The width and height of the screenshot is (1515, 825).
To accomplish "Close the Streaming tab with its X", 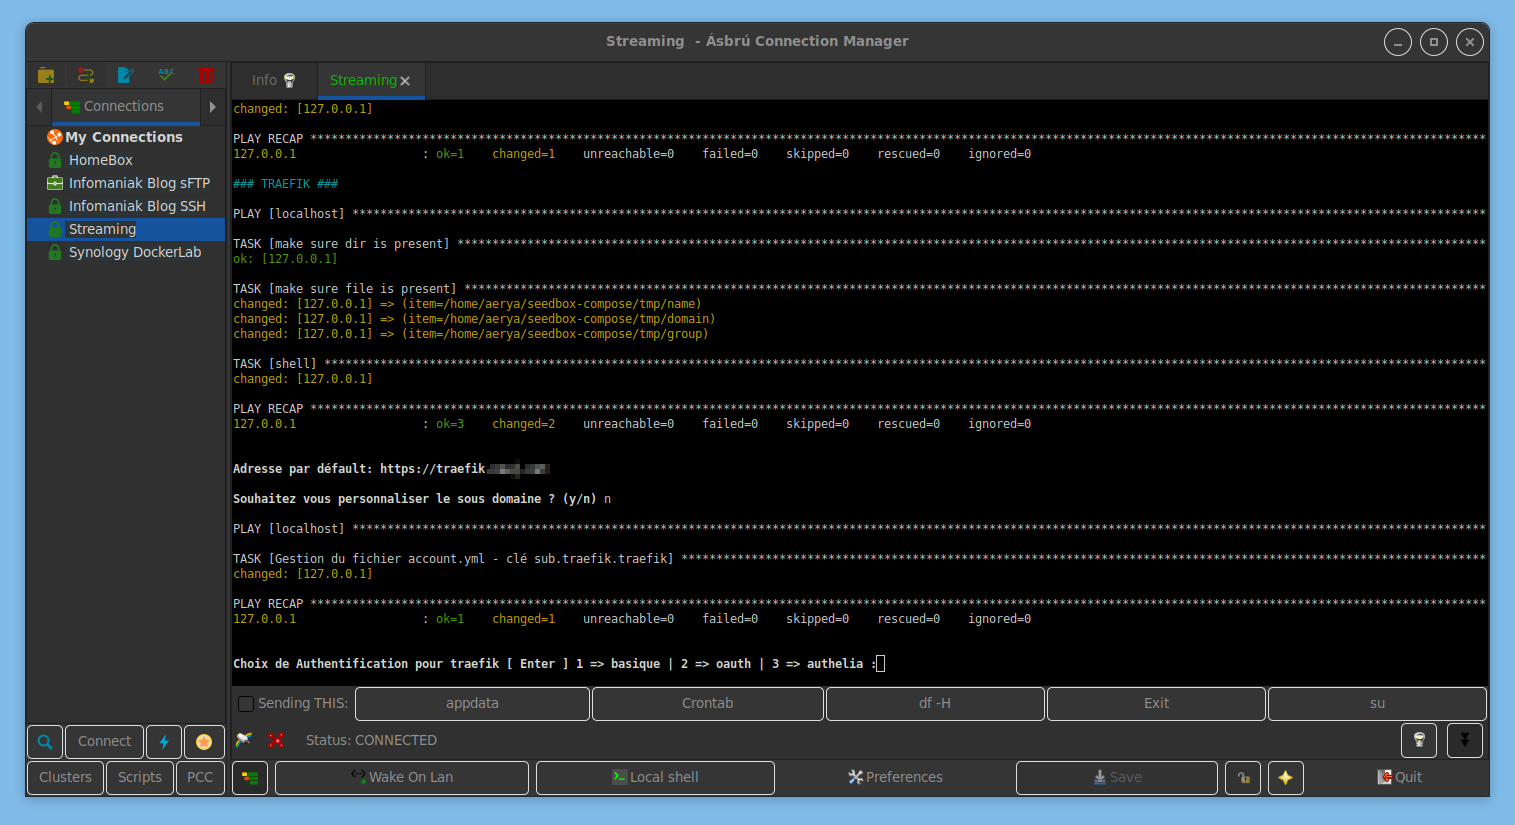I will point(405,81).
